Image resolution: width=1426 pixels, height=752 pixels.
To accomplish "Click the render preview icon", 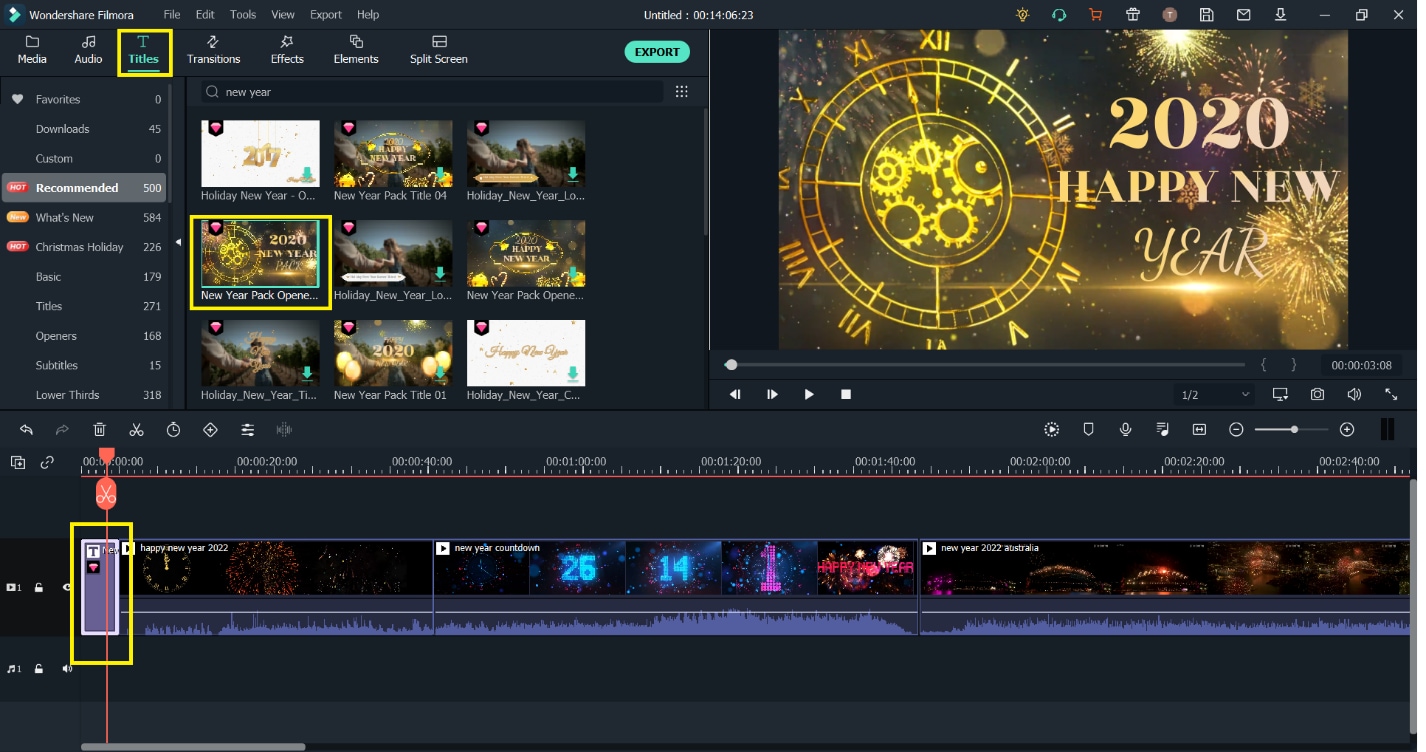I will [x=1052, y=430].
